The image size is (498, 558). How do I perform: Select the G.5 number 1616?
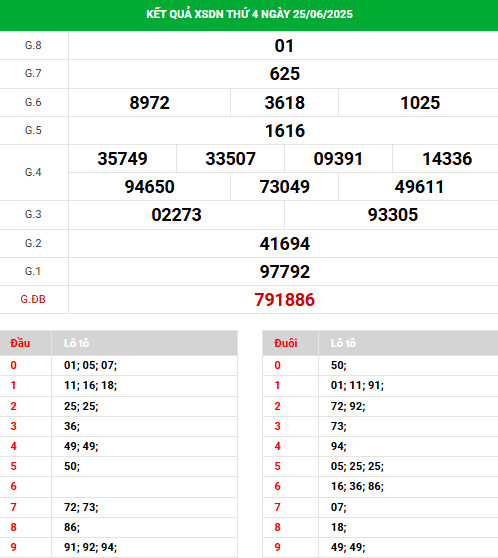pos(285,131)
